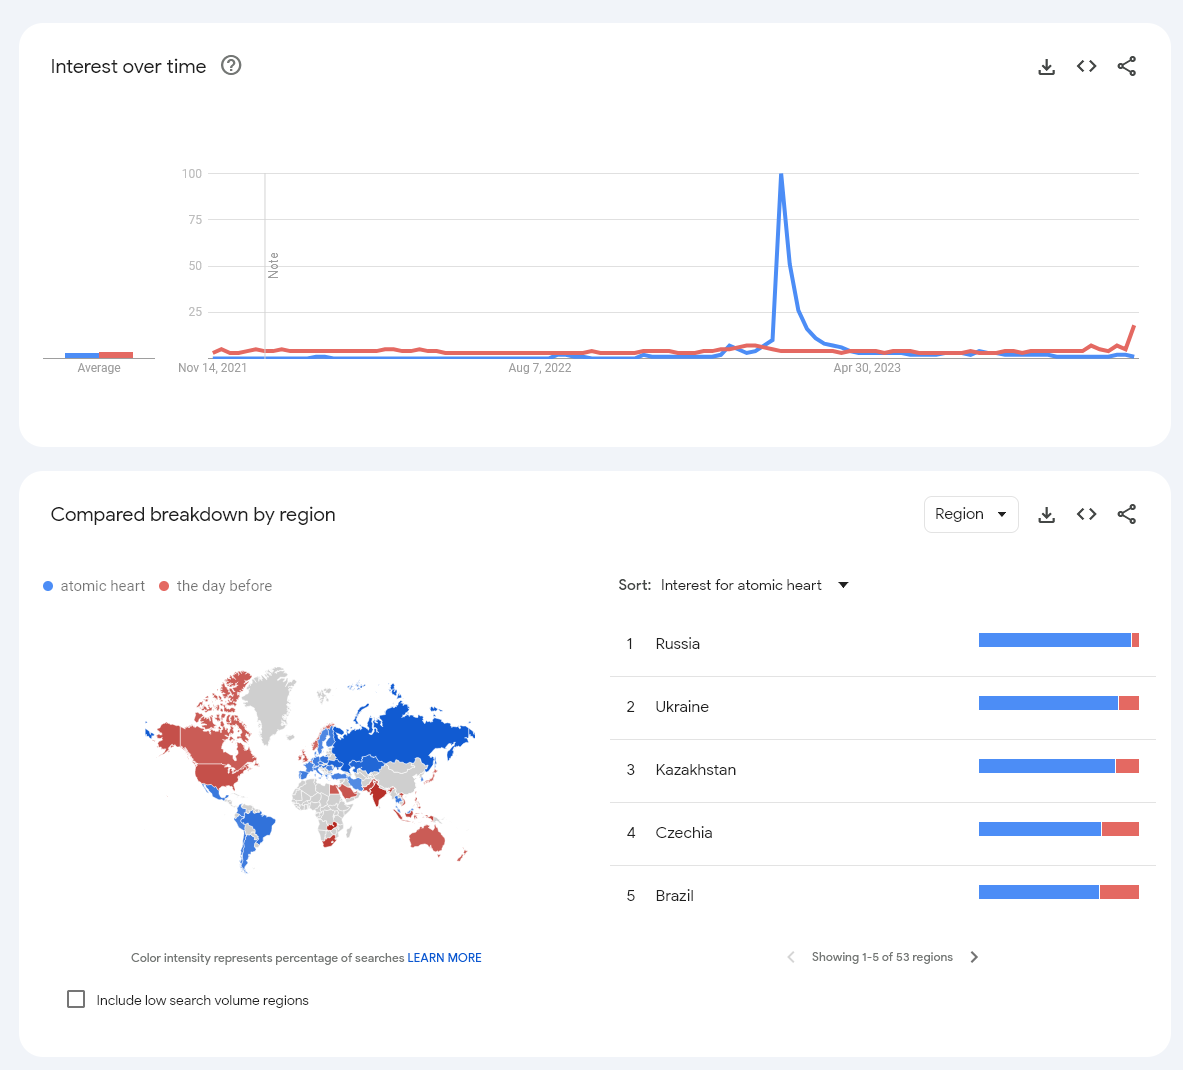
Task: Select Czechia in the ranked regions
Action: (x=683, y=833)
